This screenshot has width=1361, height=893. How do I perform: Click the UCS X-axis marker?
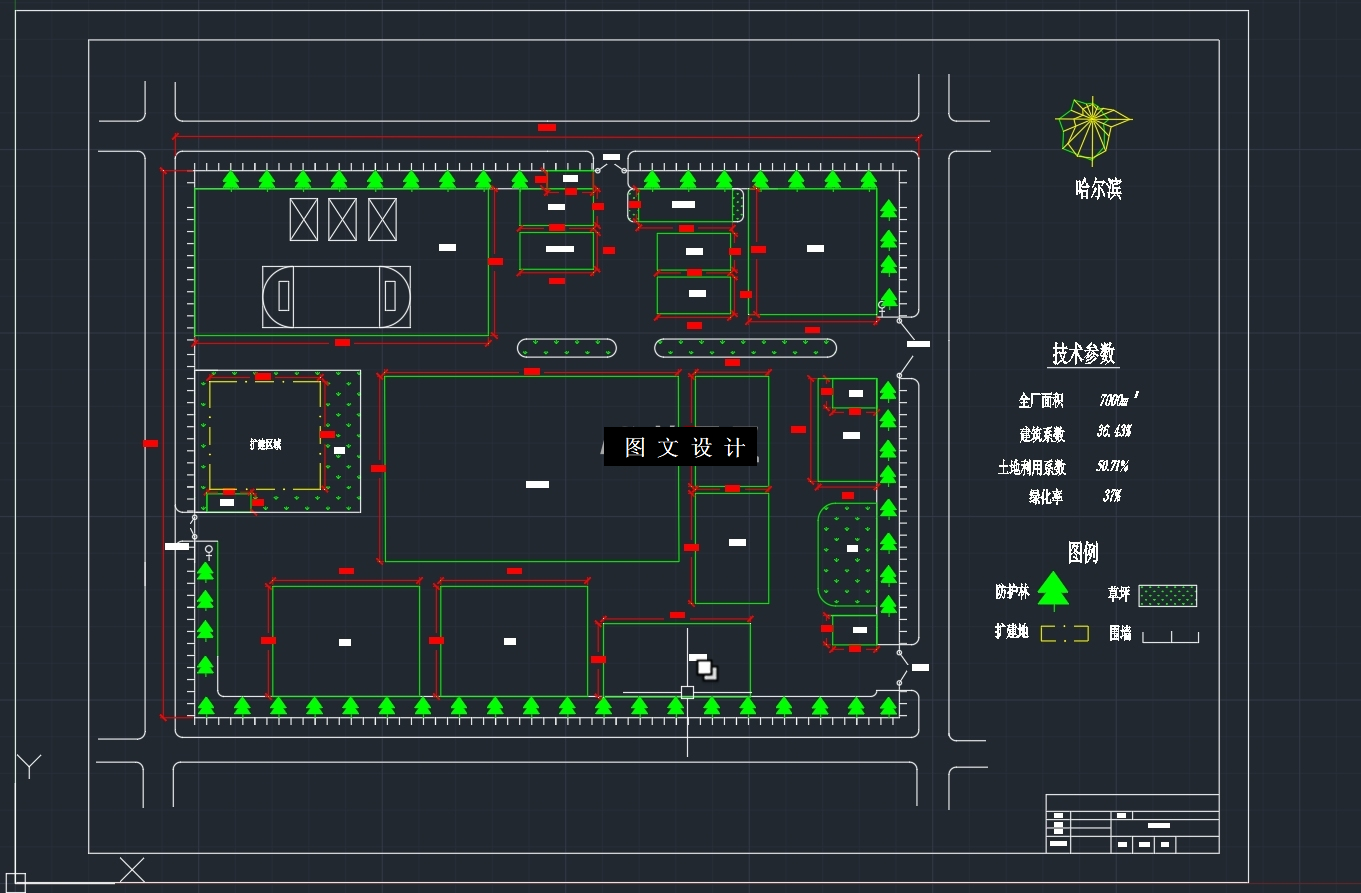pyautogui.click(x=132, y=870)
